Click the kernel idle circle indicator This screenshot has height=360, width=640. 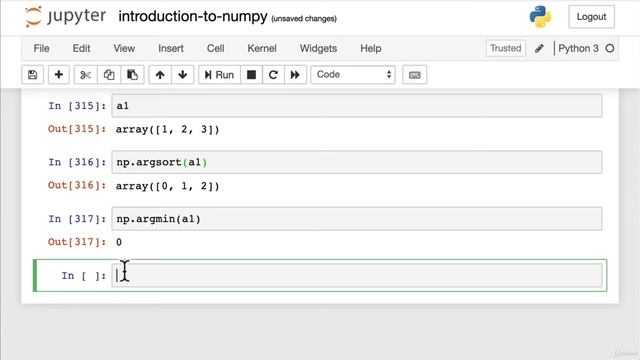pyautogui.click(x=610, y=48)
